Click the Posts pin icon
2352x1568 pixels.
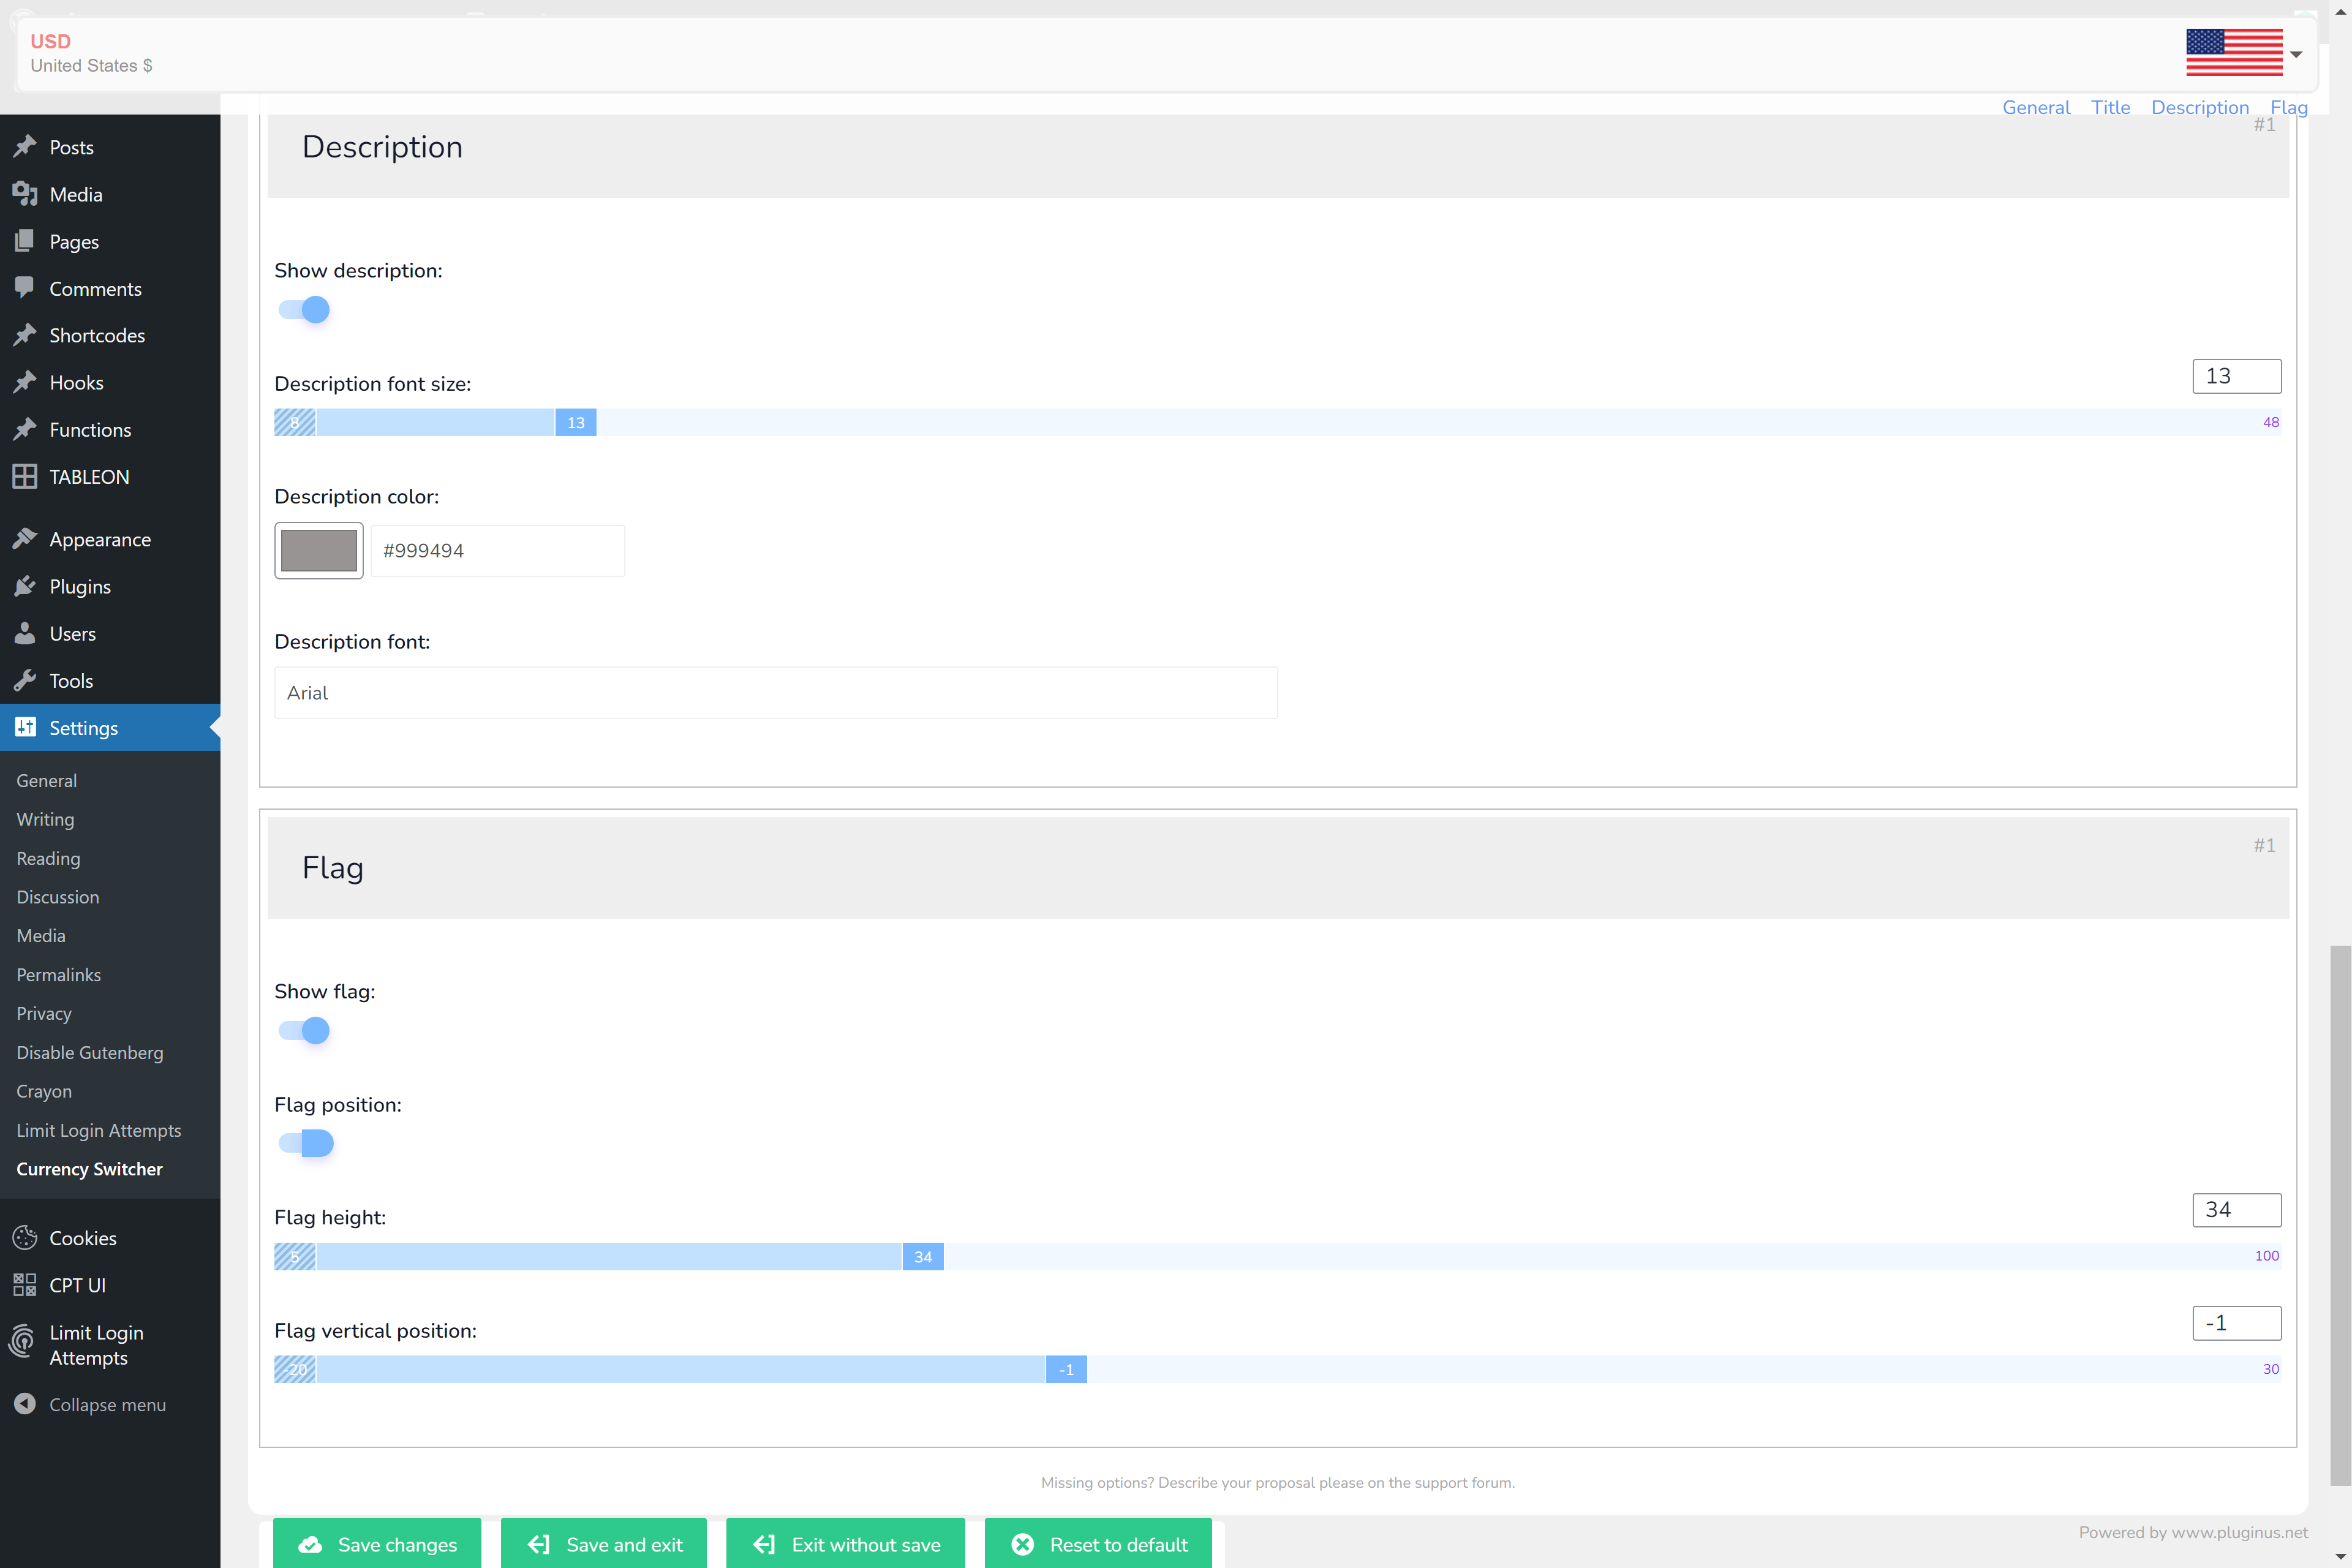click(25, 147)
